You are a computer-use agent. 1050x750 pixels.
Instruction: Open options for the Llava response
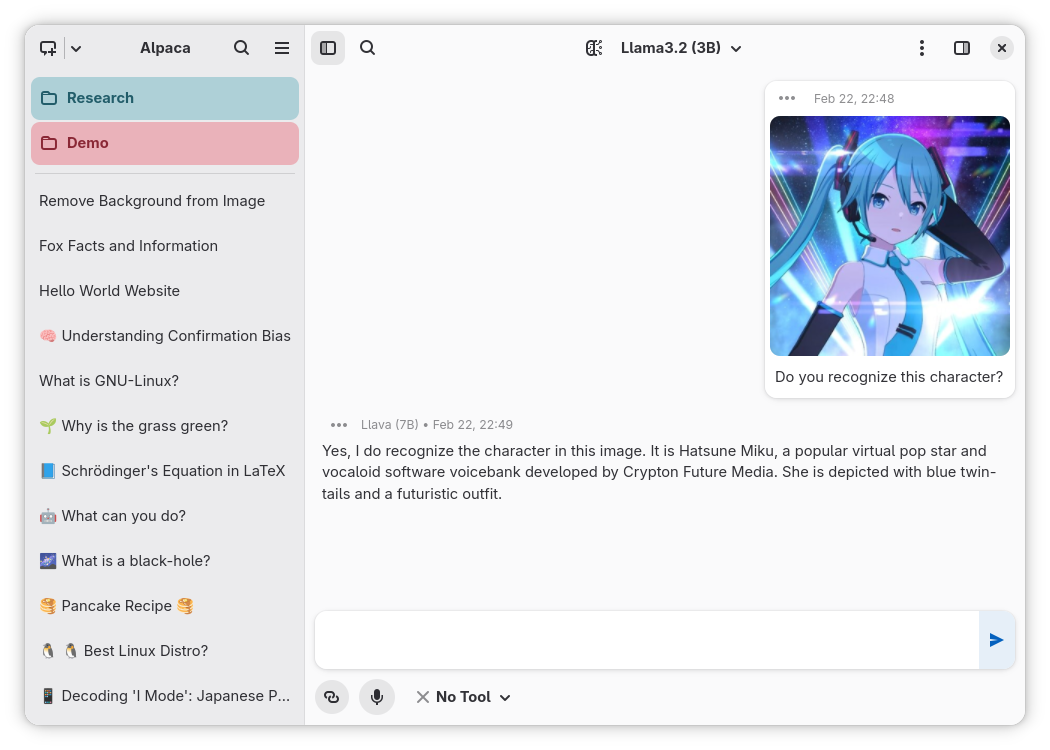click(x=339, y=425)
